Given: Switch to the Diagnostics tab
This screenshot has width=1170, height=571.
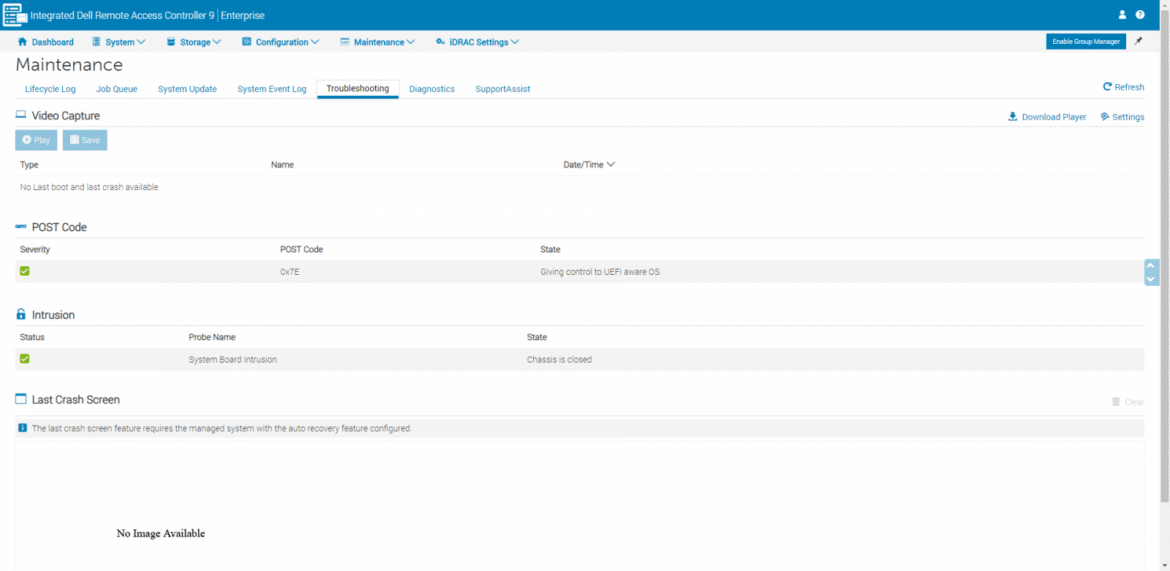Looking at the screenshot, I should pos(432,89).
